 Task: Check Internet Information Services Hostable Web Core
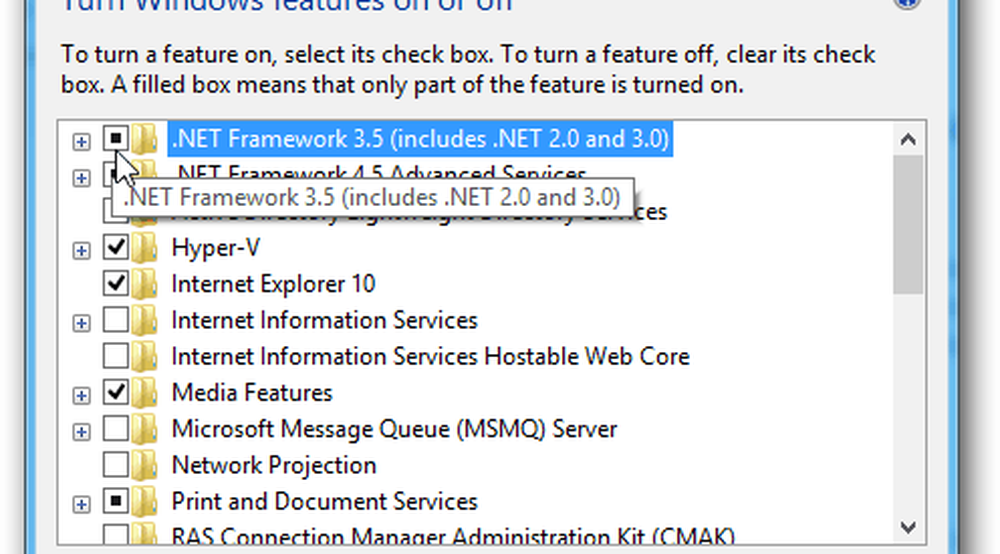[x=115, y=356]
